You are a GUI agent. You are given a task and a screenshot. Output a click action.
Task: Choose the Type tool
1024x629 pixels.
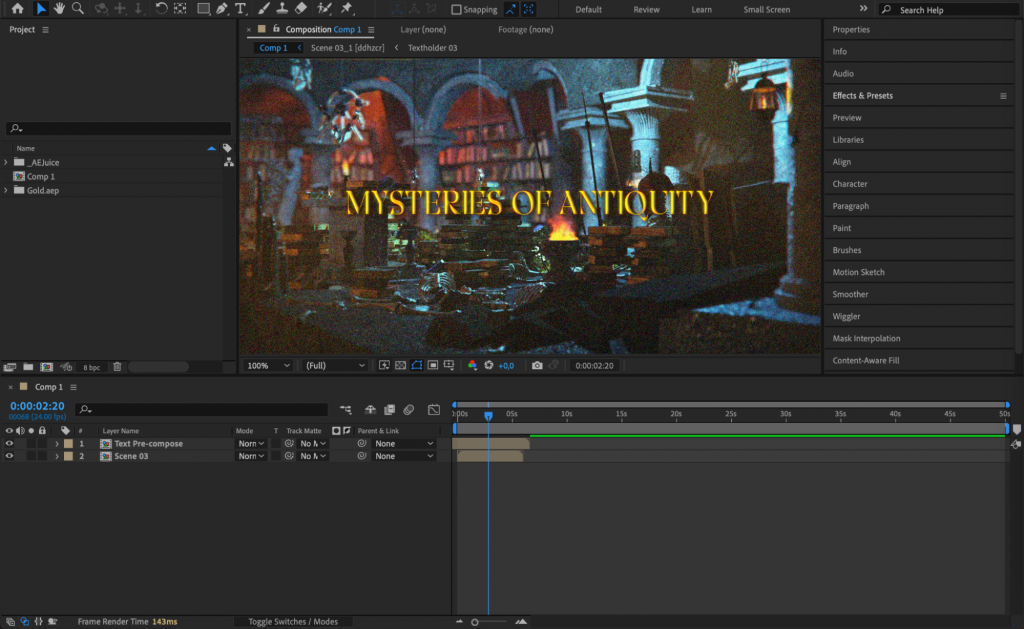pyautogui.click(x=241, y=9)
